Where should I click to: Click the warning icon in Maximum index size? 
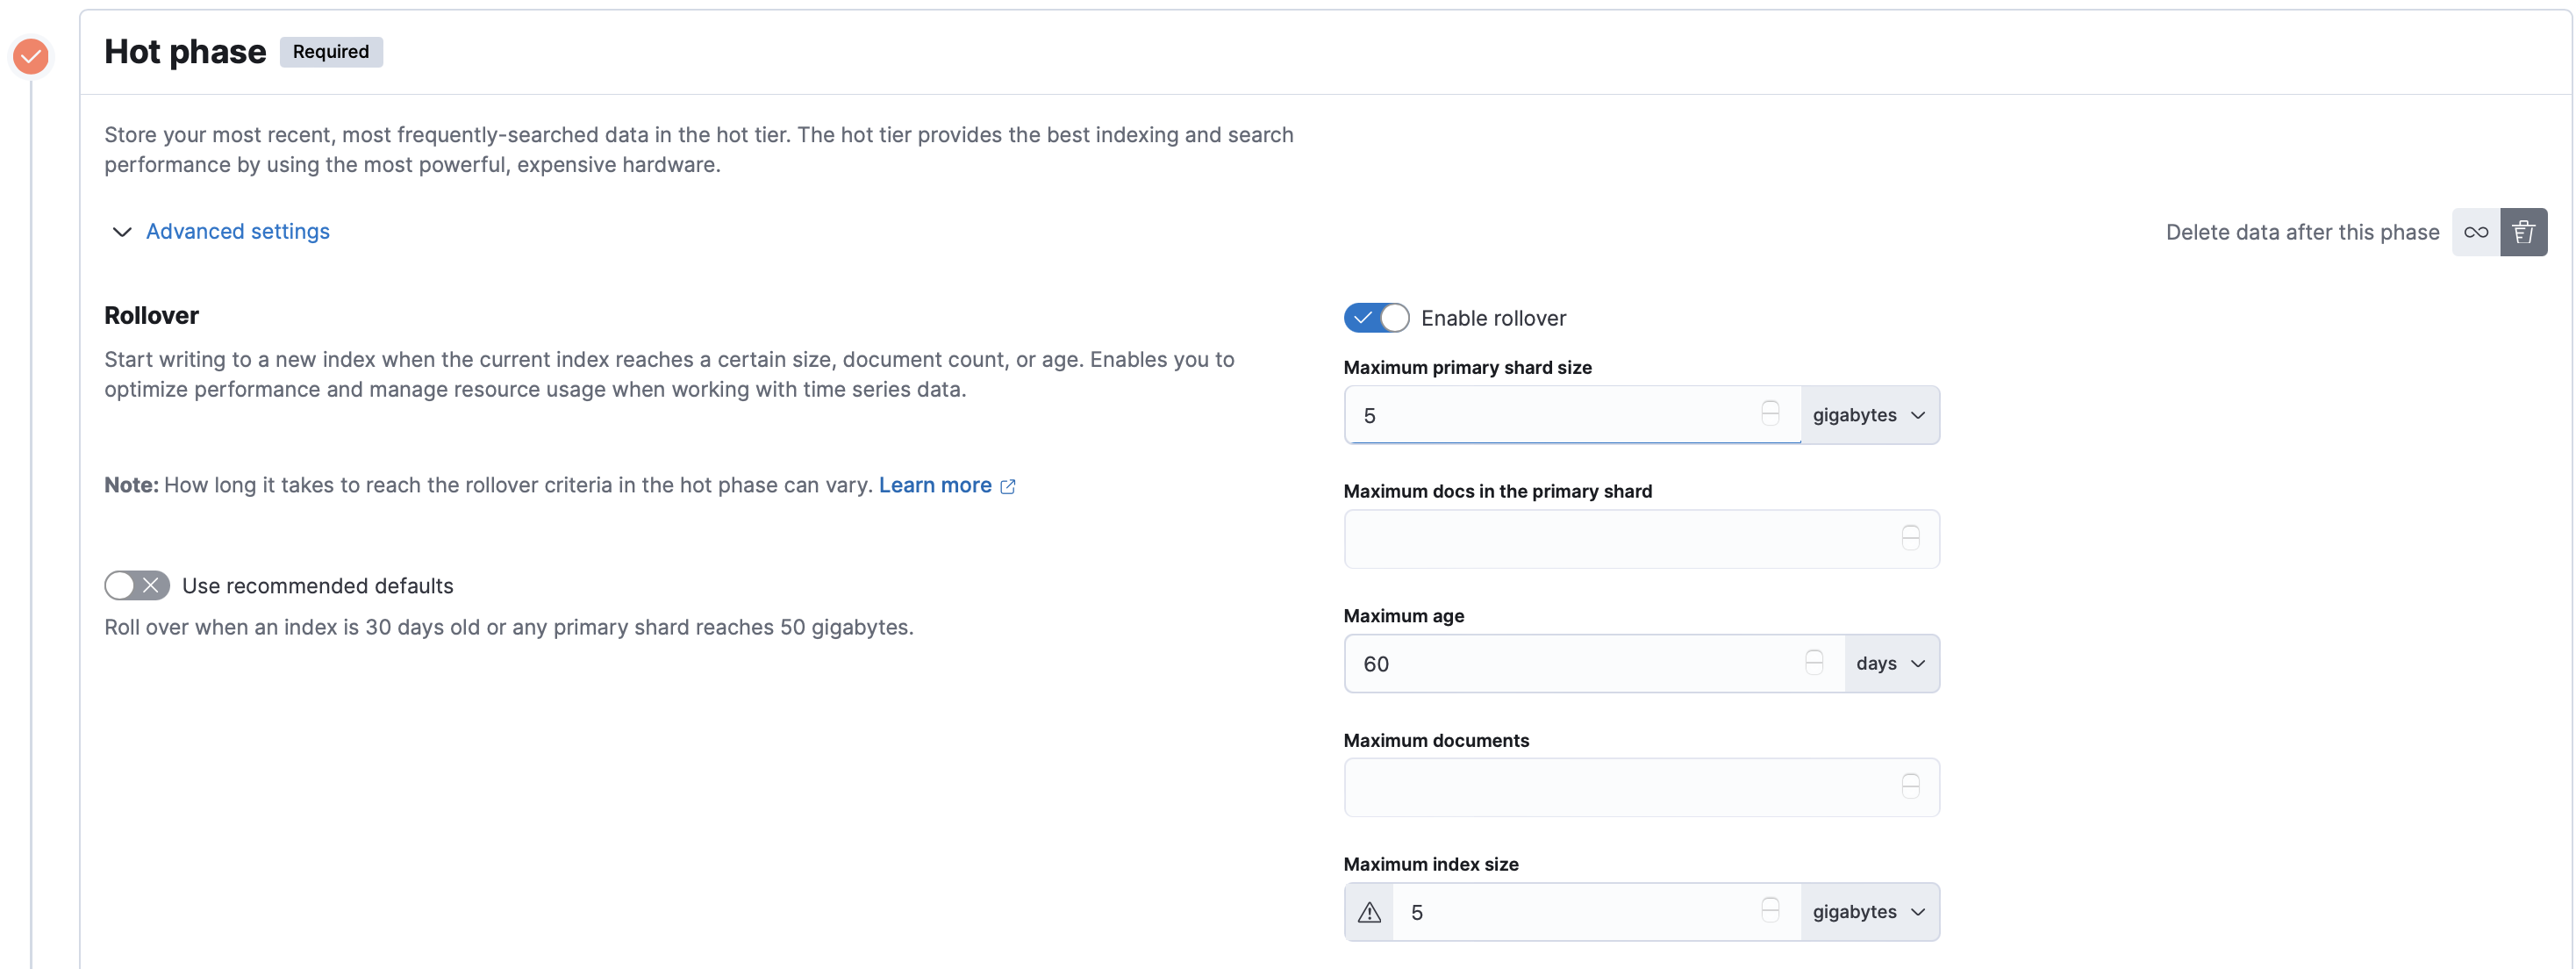(1369, 912)
